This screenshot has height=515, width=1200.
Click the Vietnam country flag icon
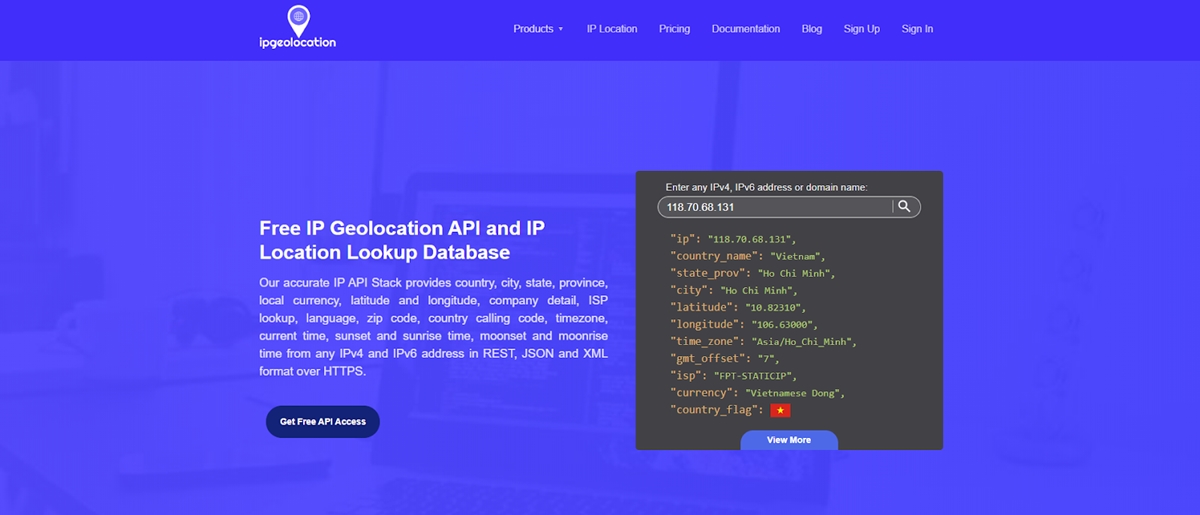(780, 410)
